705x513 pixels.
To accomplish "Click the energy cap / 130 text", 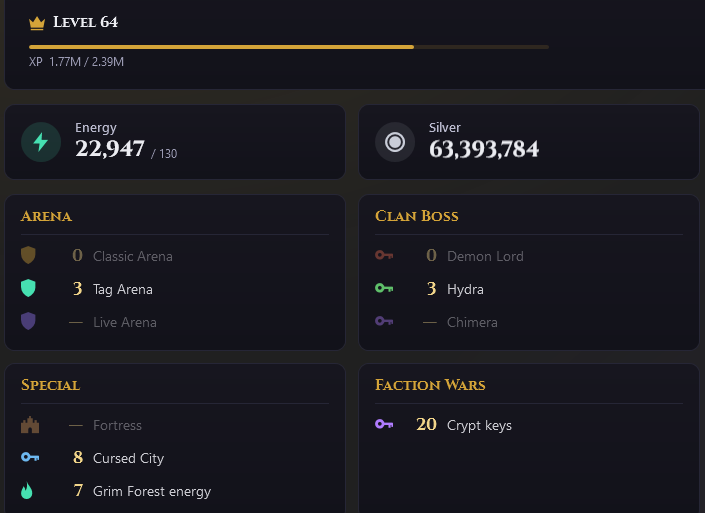I will click(164, 154).
